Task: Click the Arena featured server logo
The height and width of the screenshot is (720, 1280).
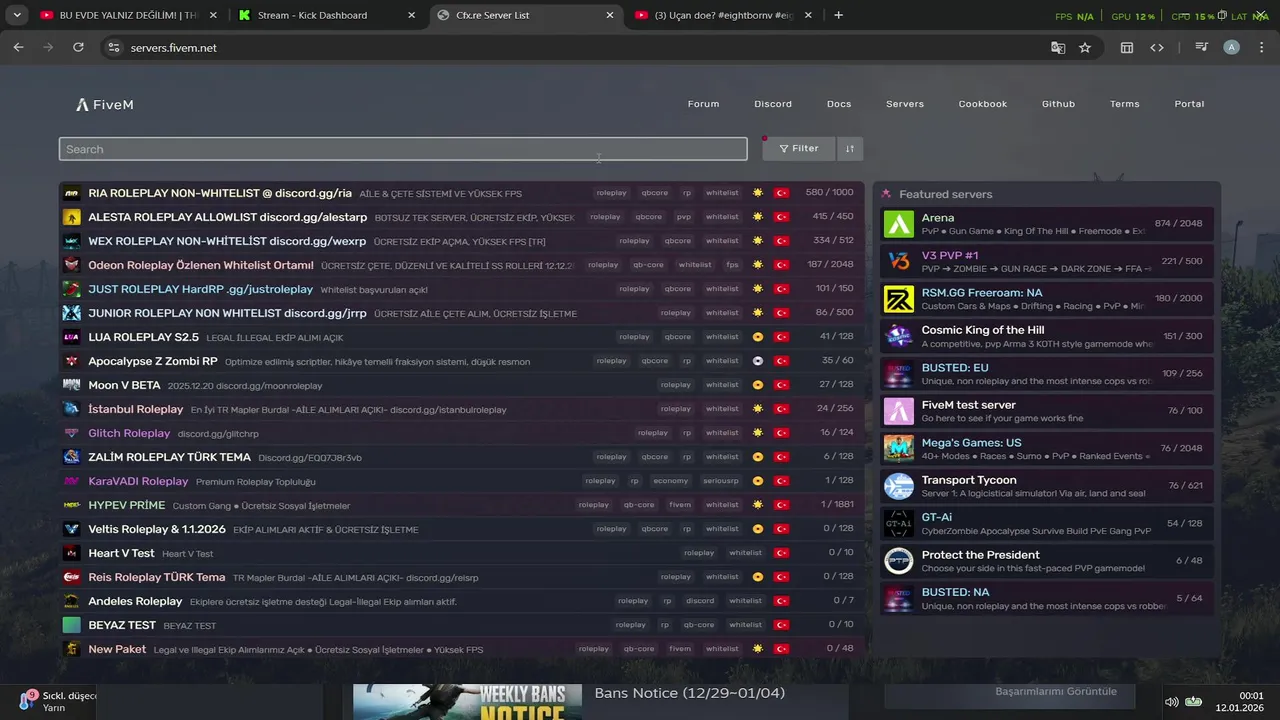Action: click(899, 224)
